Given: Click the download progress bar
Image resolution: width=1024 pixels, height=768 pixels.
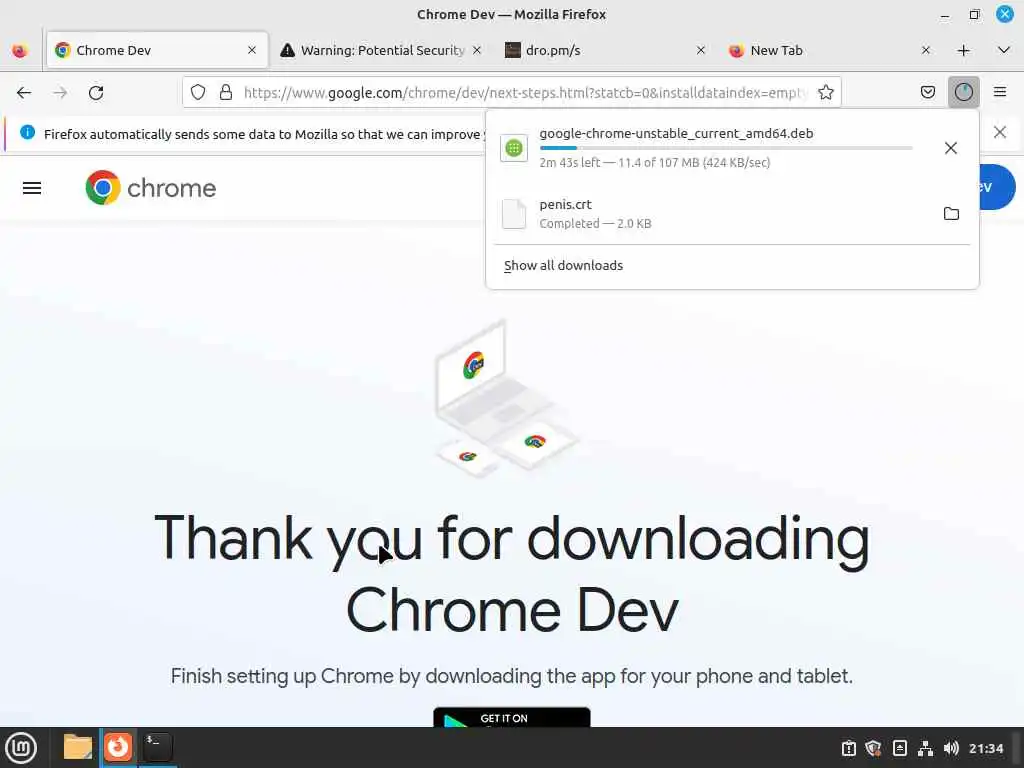Looking at the screenshot, I should [x=726, y=148].
